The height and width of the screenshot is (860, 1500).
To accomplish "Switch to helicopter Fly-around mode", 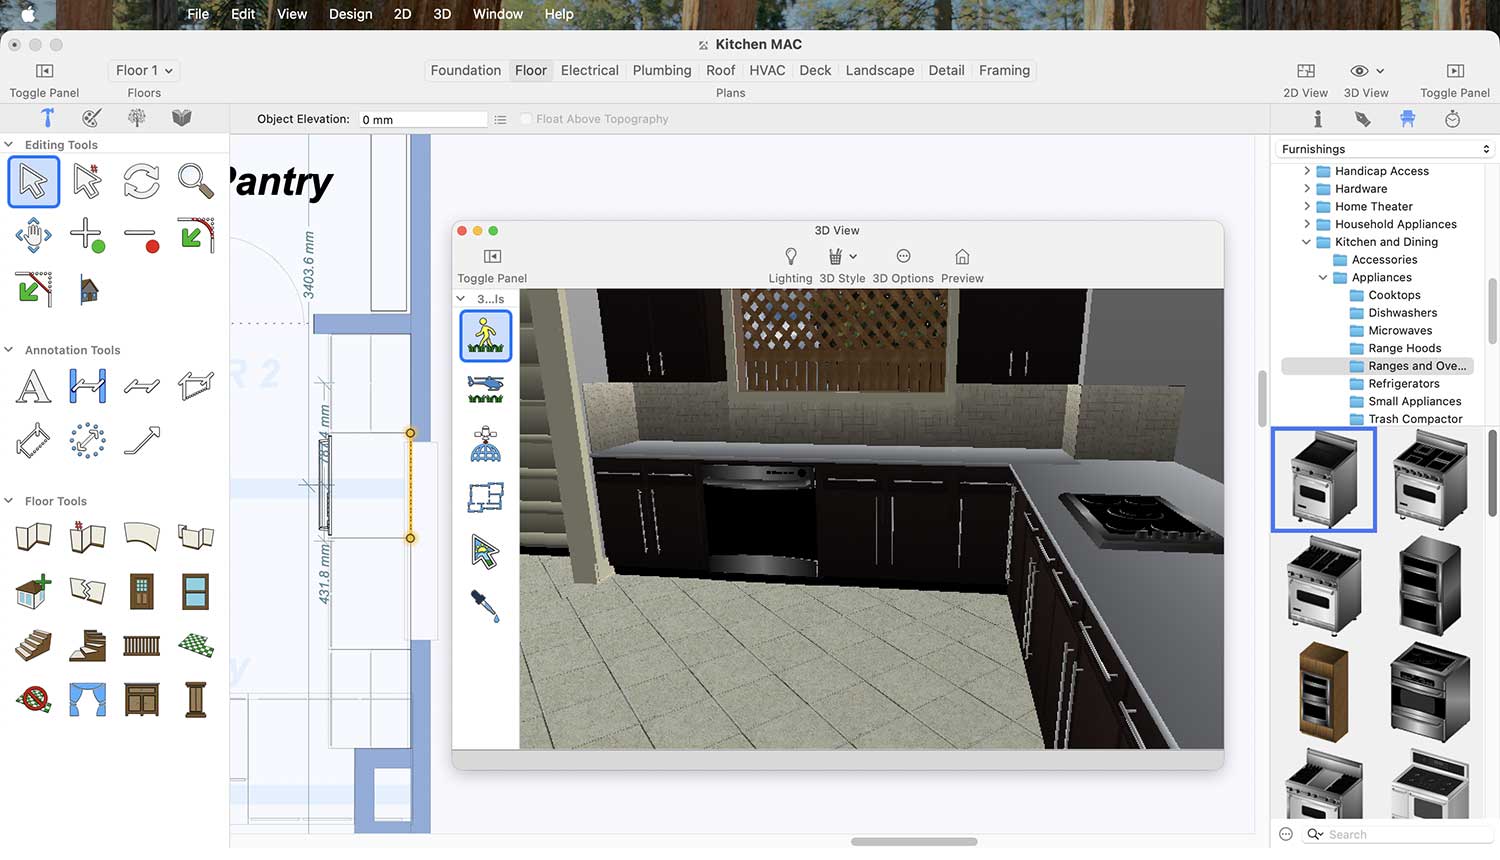I will [486, 388].
